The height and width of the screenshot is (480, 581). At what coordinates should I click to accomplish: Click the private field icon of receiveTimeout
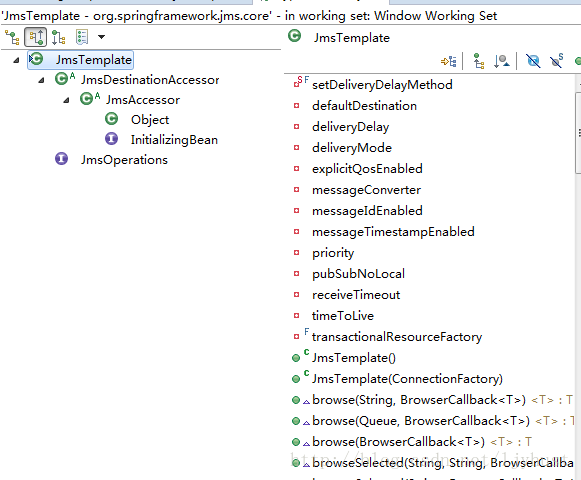296,295
